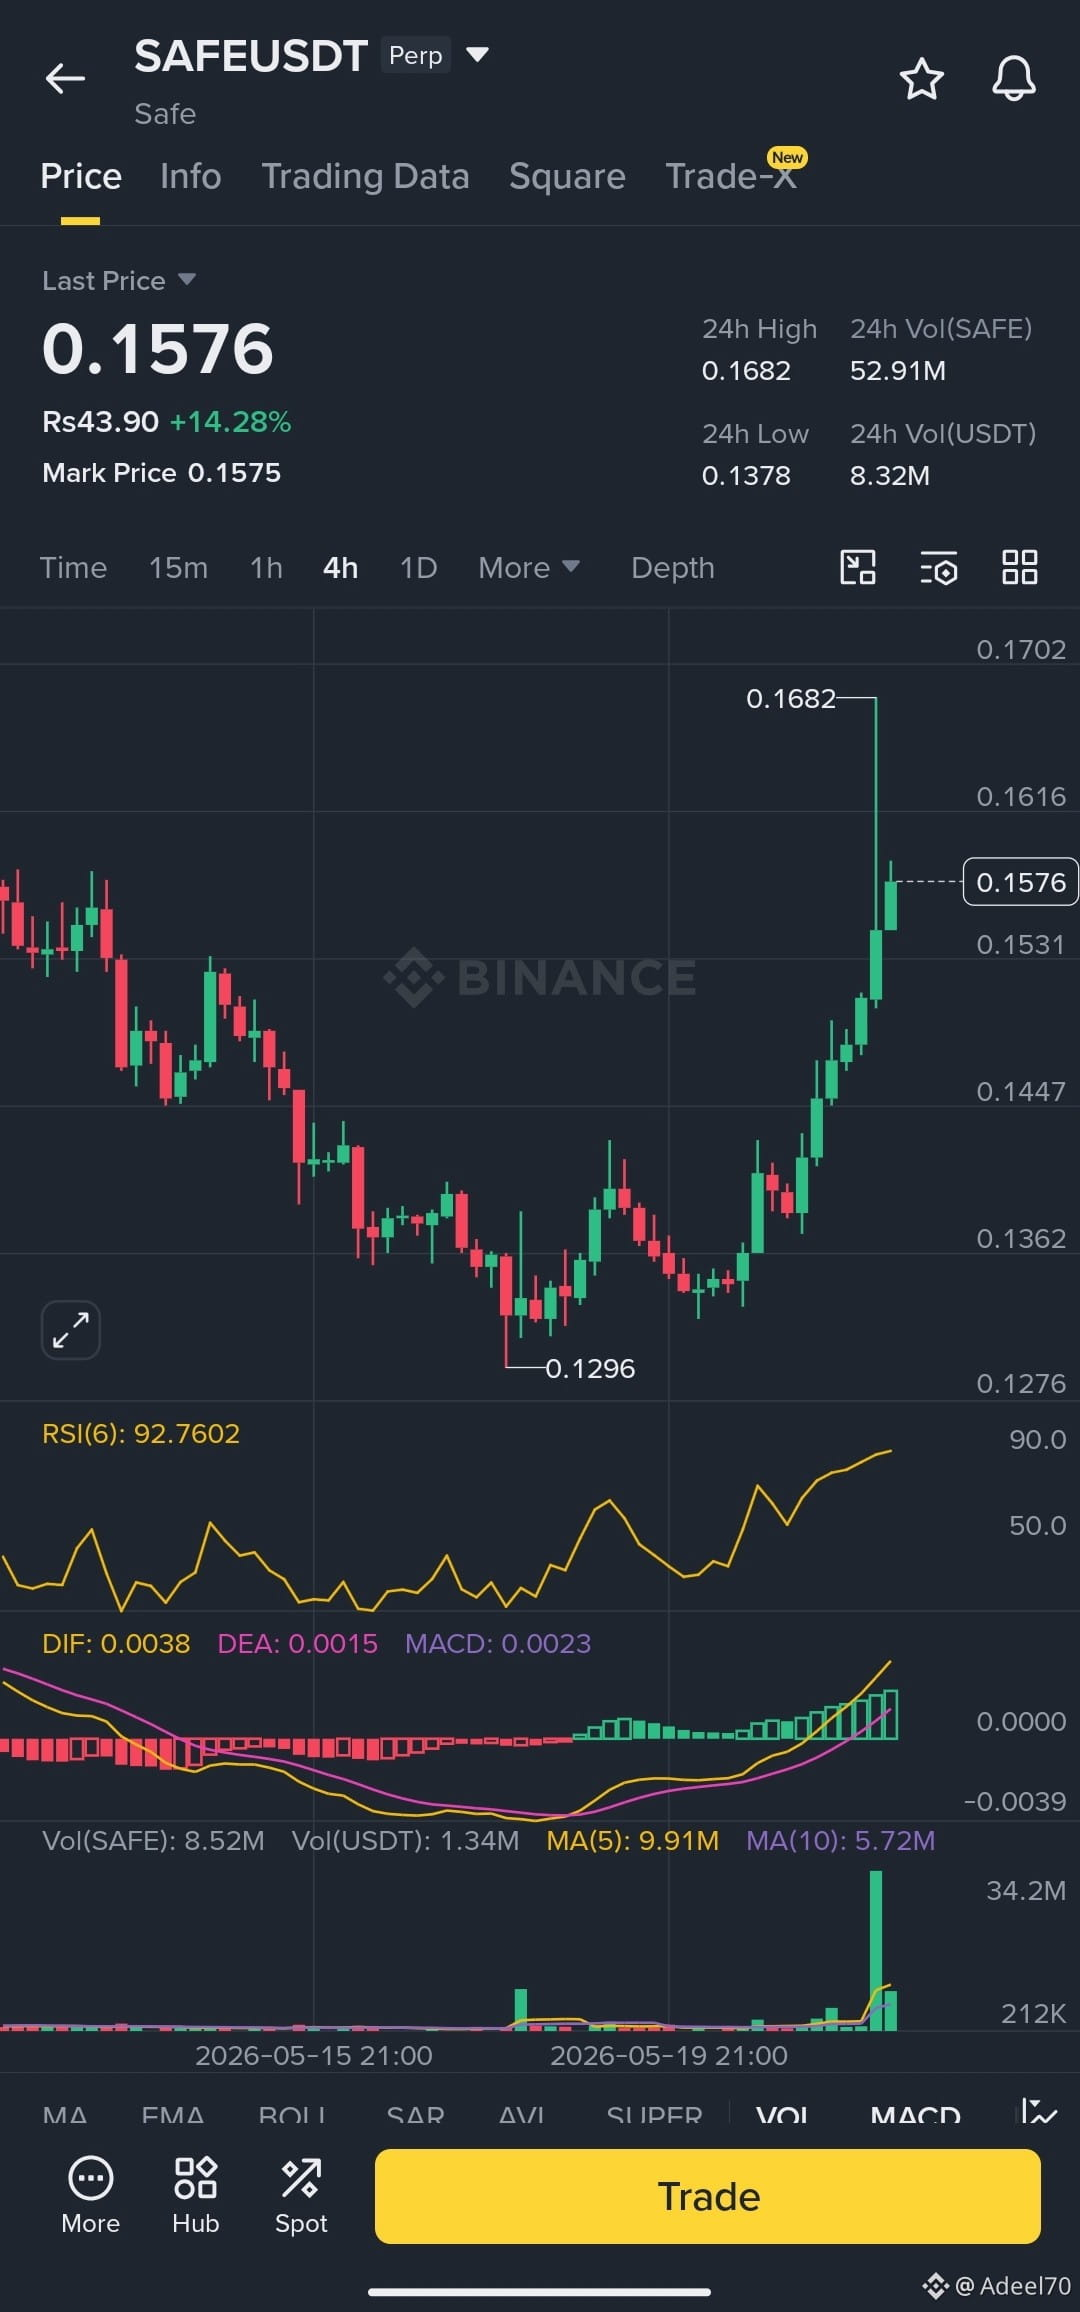Screen dimensions: 1080x2312
Task: Switch to the Depth chart view
Action: coord(673,568)
